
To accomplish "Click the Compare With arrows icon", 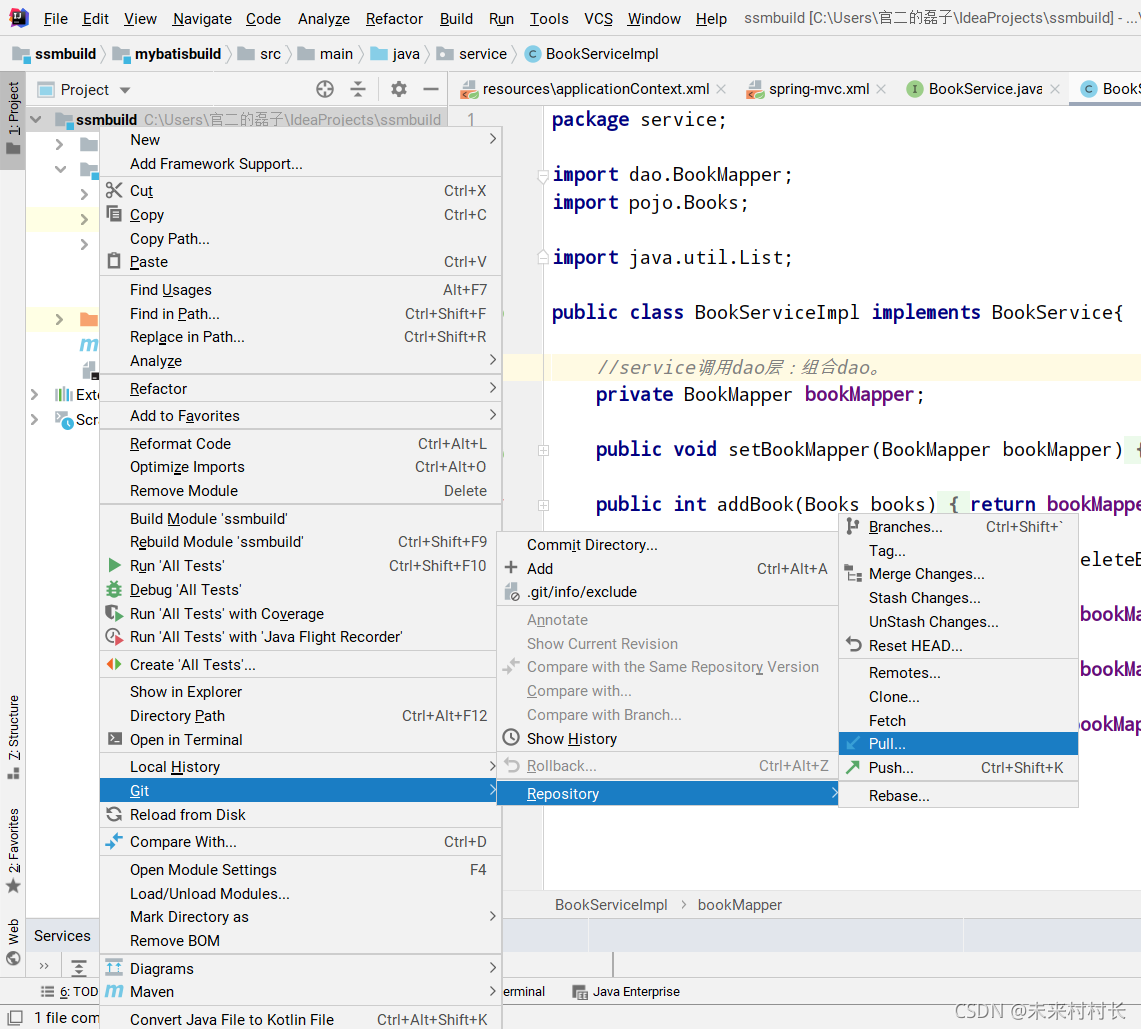I will [x=114, y=841].
